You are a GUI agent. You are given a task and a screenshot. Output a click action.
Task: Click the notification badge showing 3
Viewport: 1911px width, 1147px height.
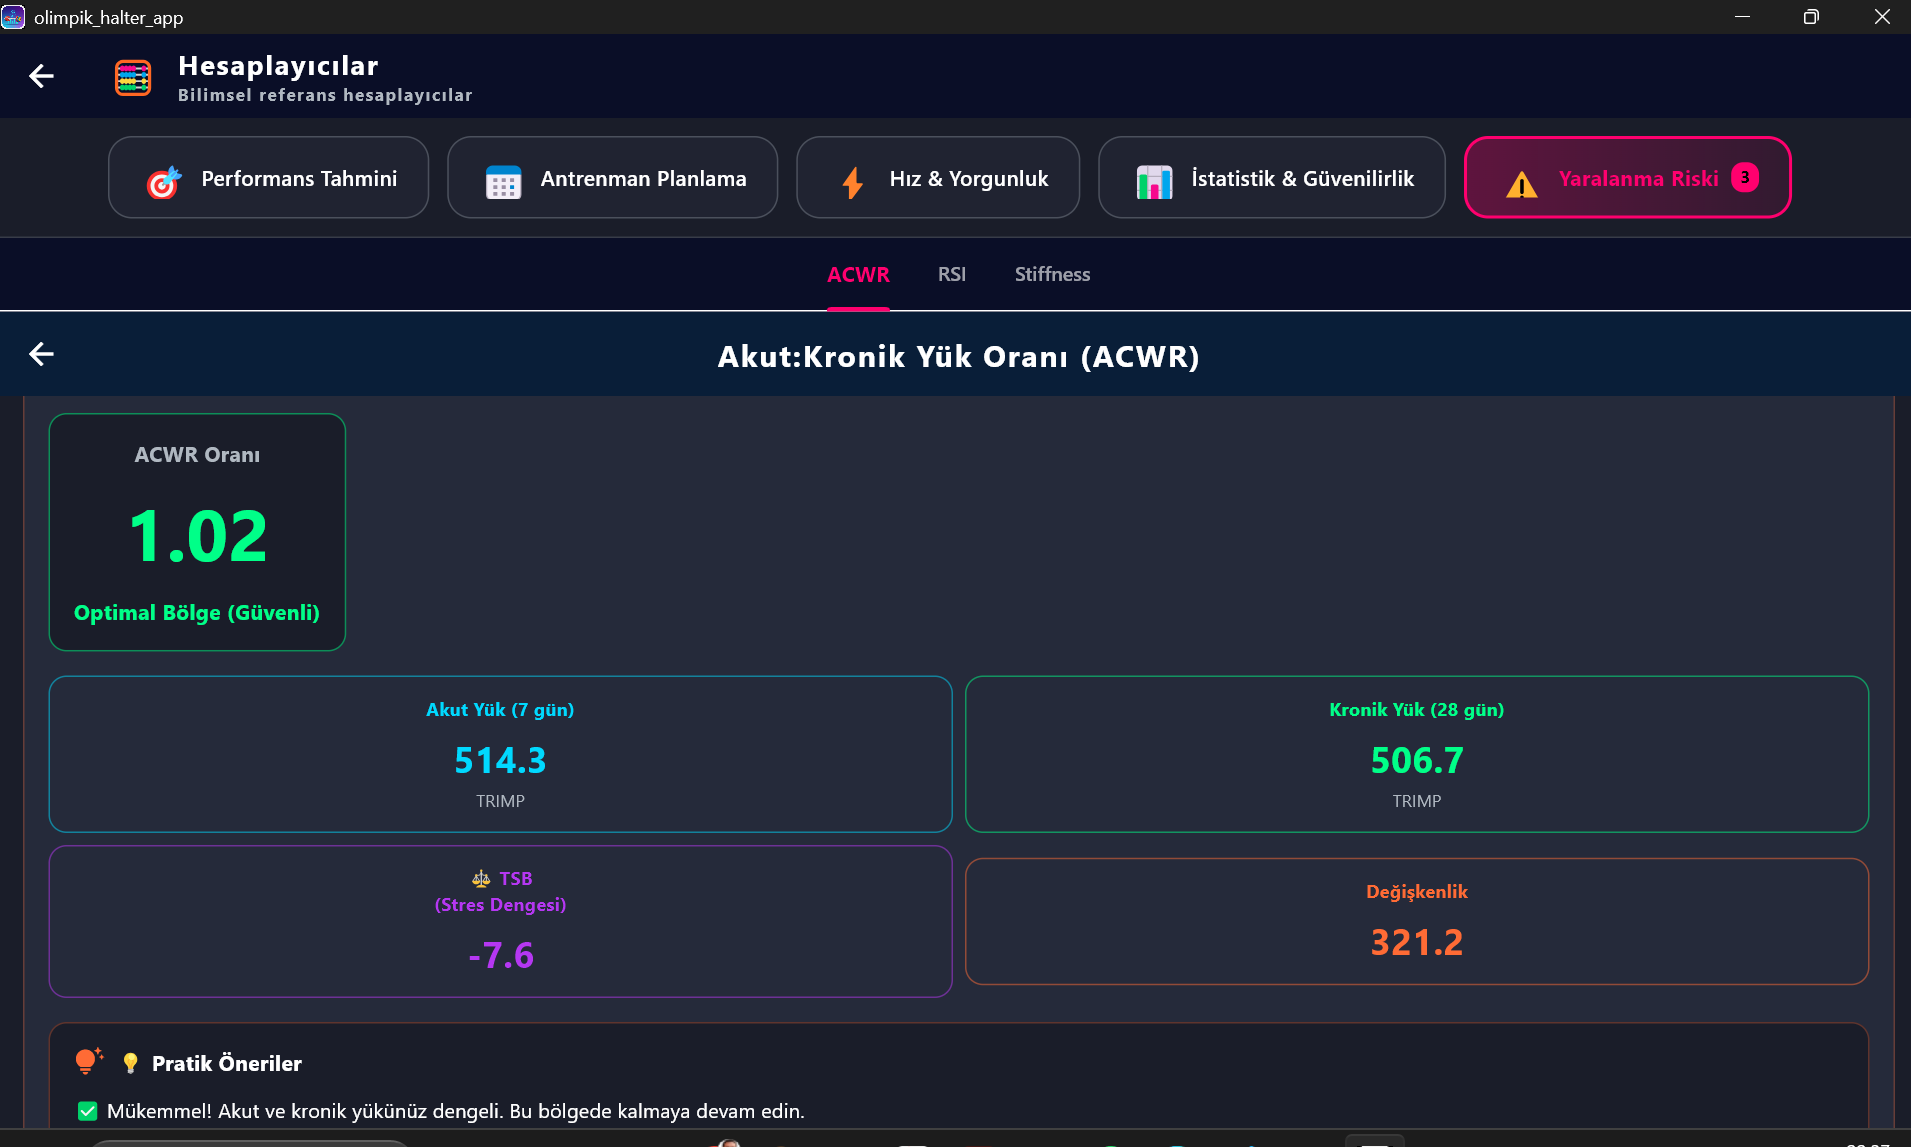click(x=1744, y=178)
